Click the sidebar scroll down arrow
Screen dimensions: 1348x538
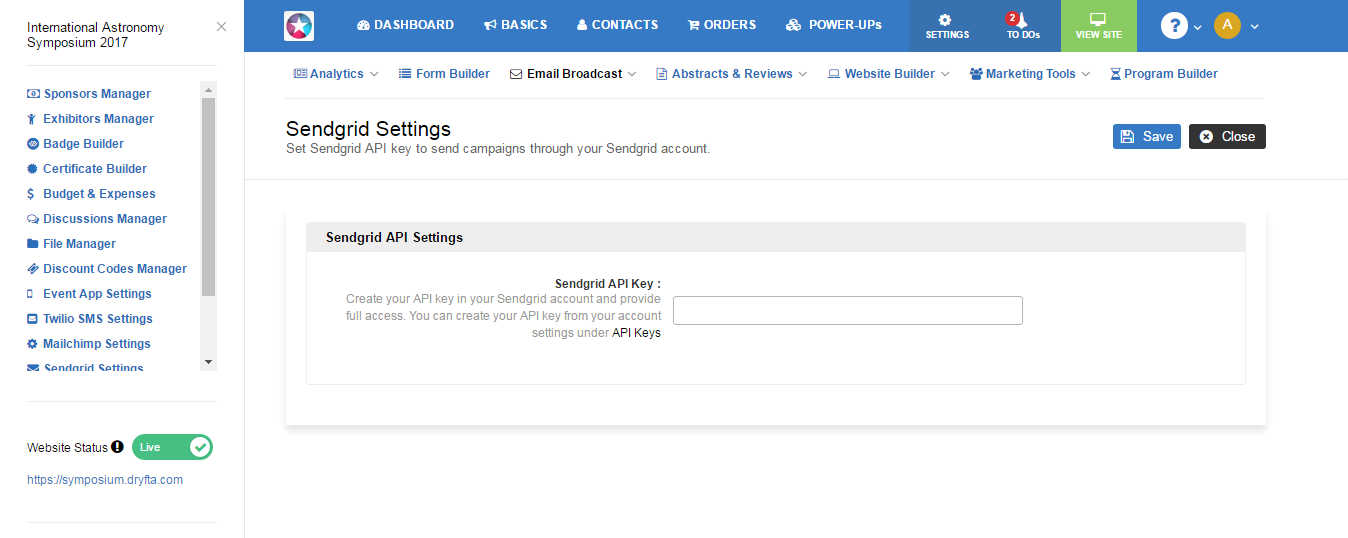pos(208,361)
